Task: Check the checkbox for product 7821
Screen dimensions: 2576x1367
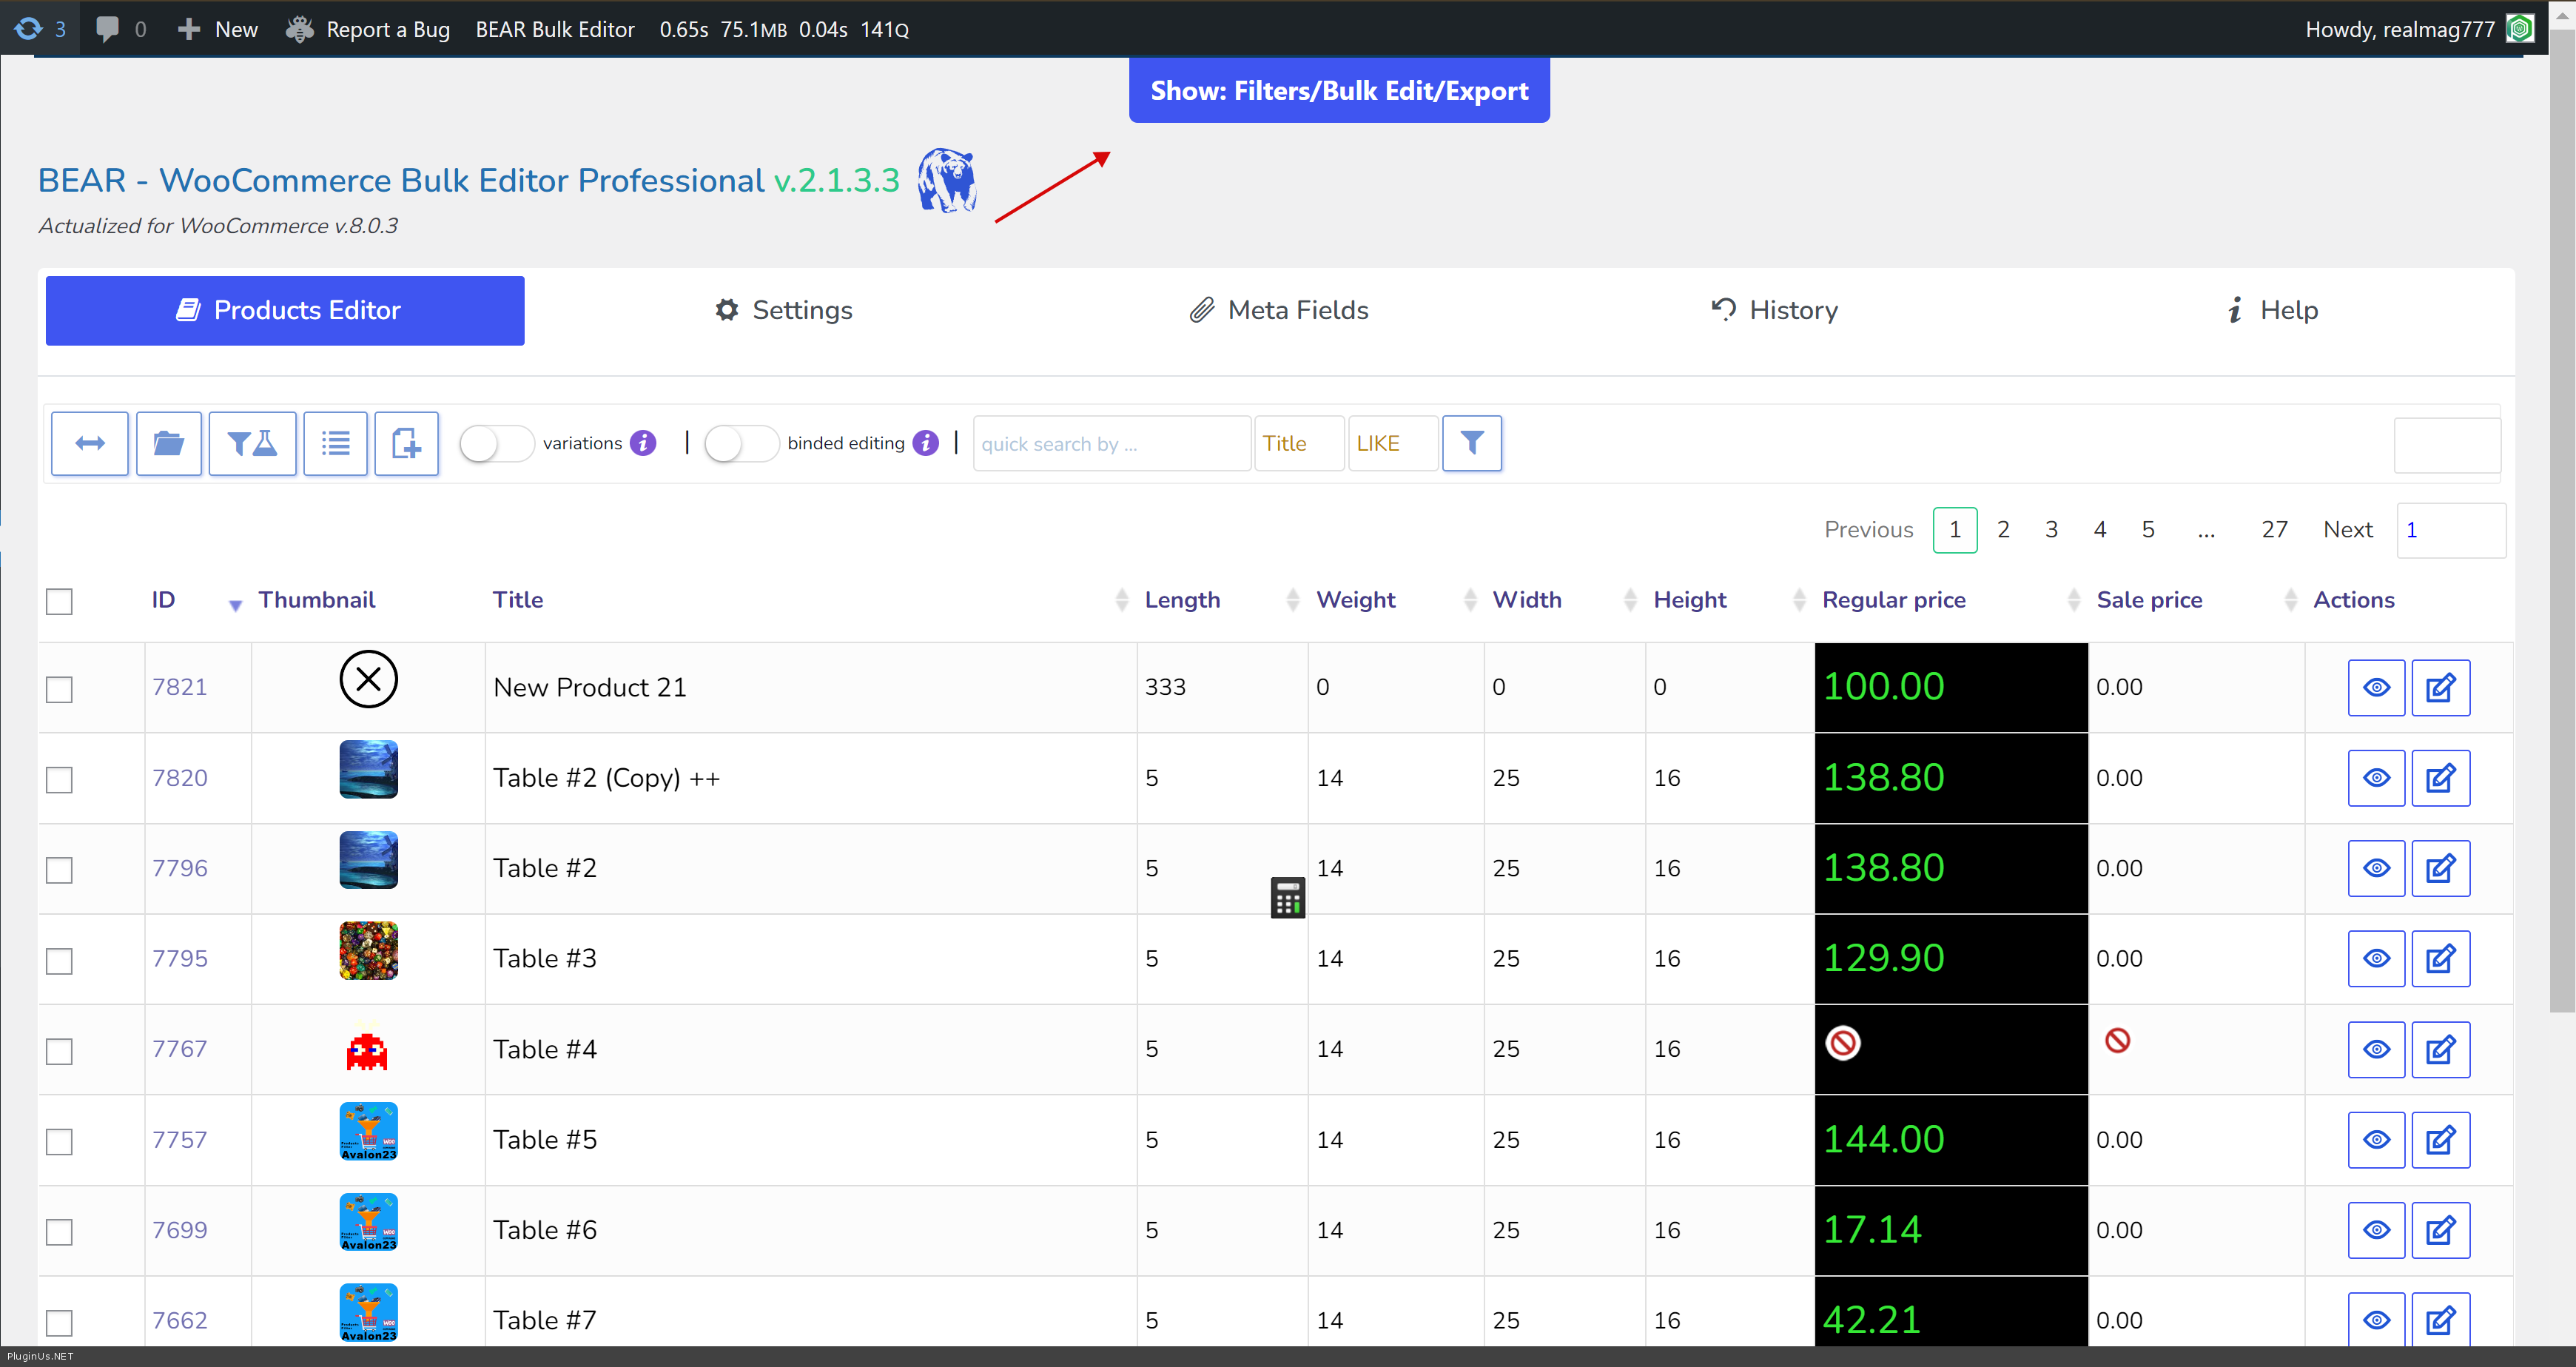Action: (59, 689)
